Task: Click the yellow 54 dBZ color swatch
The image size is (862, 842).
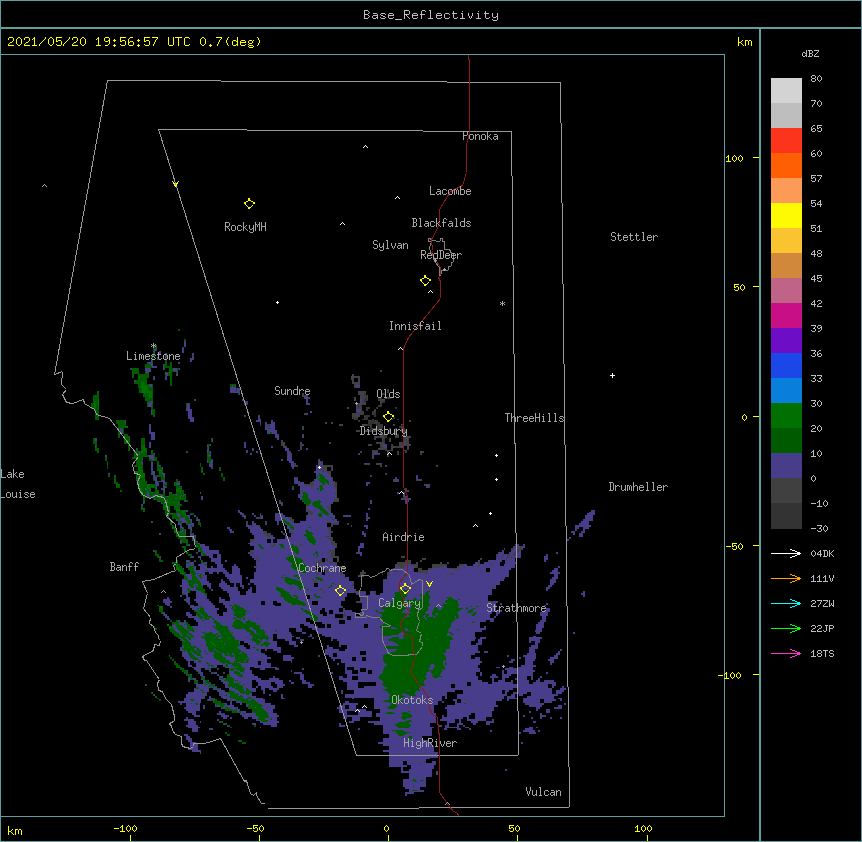Action: coord(786,215)
